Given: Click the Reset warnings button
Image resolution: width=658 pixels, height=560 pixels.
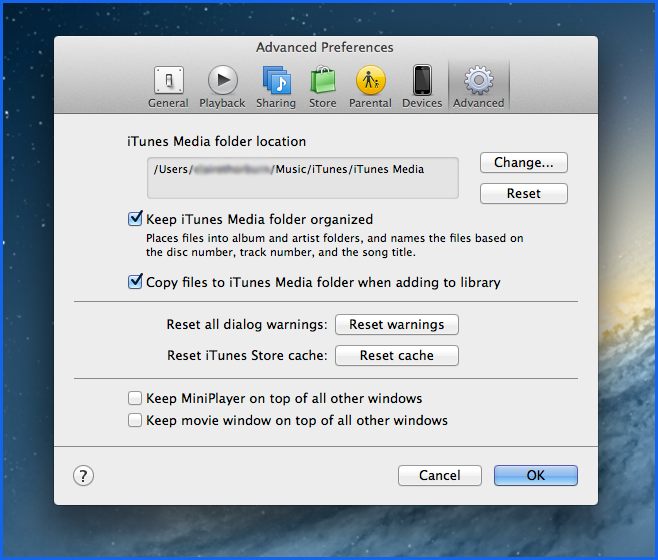Looking at the screenshot, I should 397,324.
